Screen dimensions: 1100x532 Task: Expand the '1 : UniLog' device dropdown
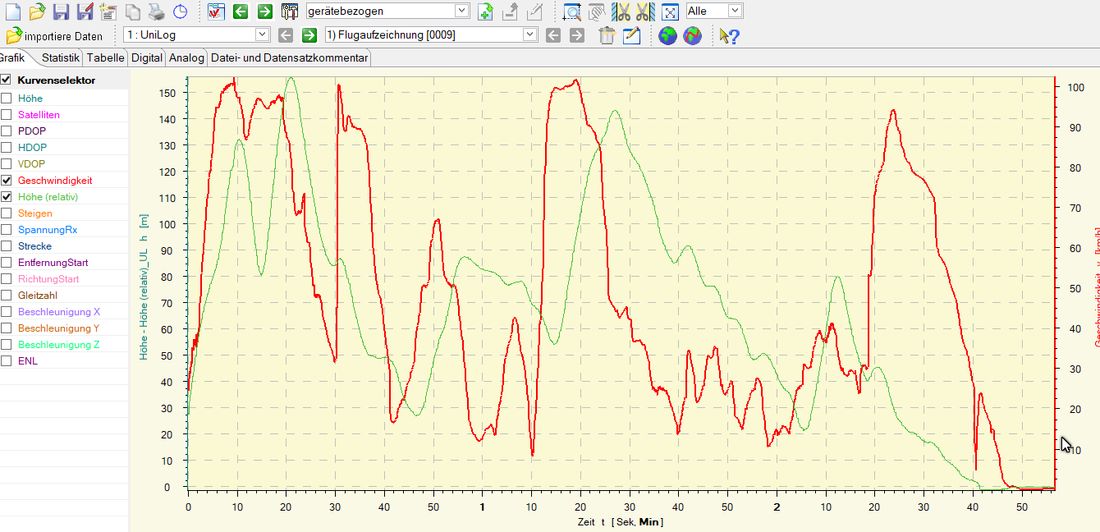tap(262, 35)
